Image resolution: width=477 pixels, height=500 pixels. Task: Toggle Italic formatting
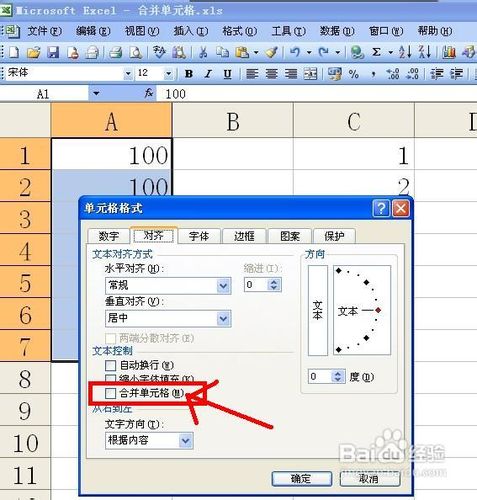coord(208,74)
